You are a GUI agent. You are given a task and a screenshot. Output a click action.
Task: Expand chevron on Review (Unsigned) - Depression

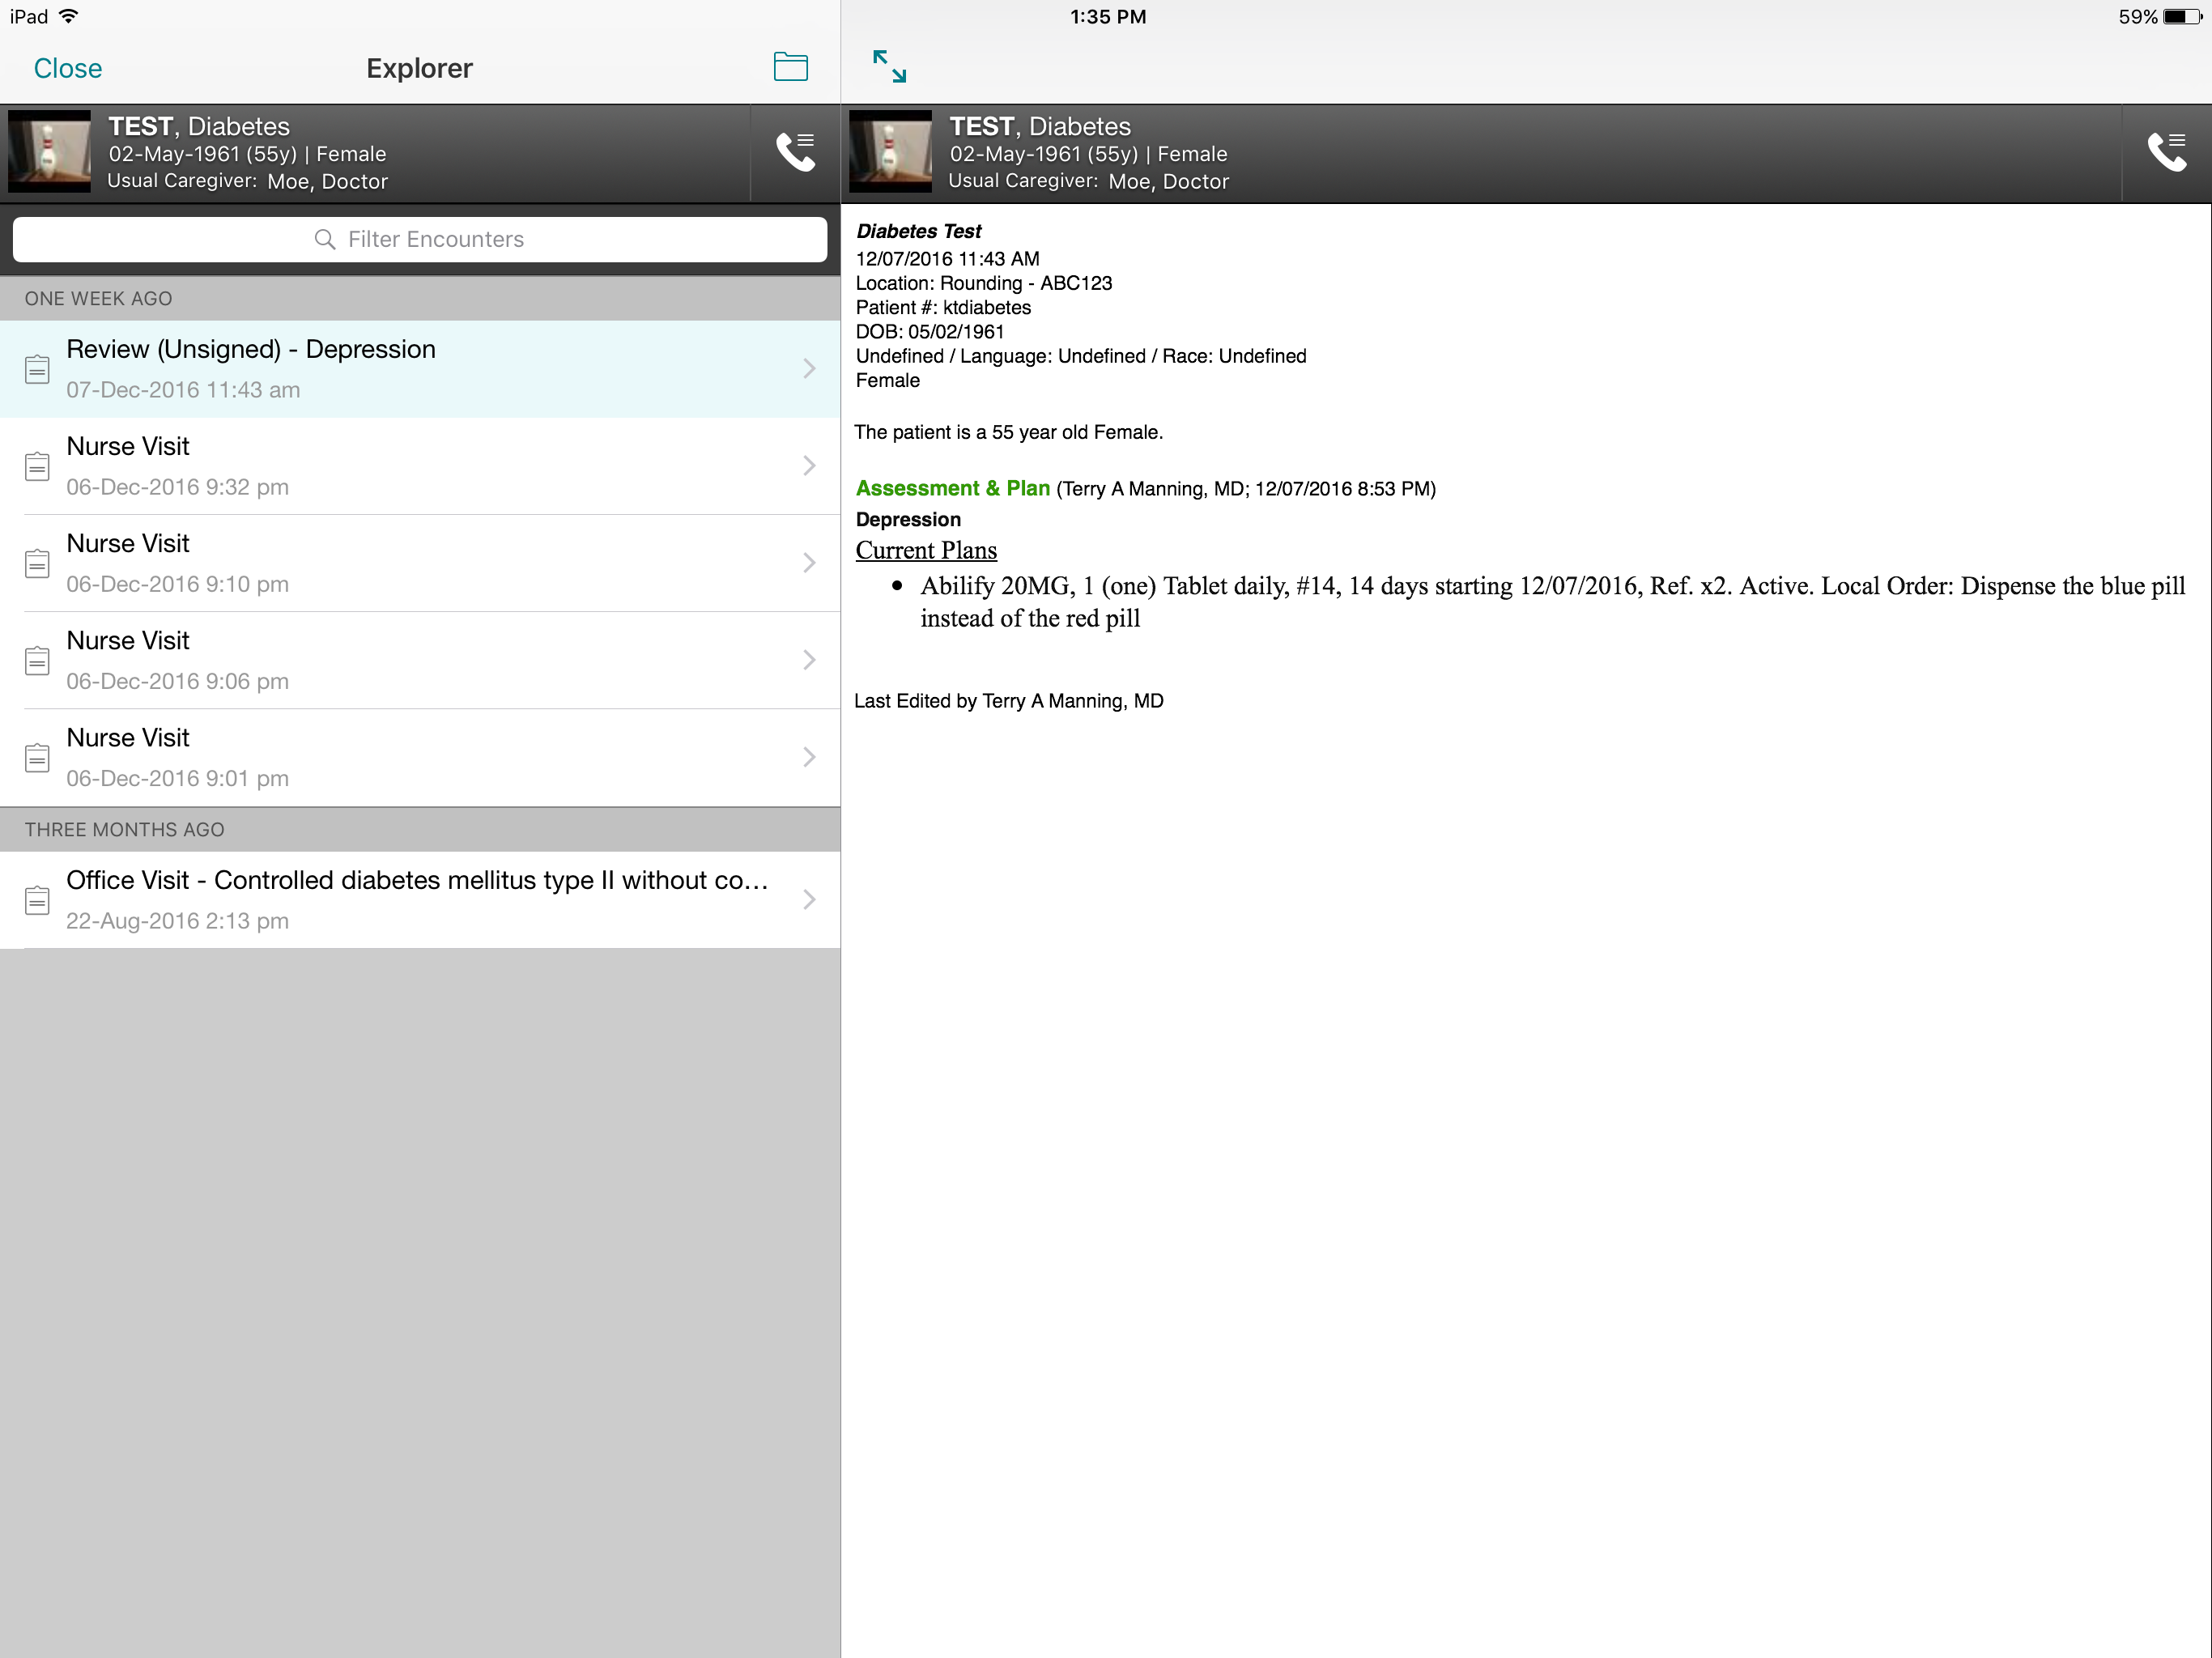809,369
